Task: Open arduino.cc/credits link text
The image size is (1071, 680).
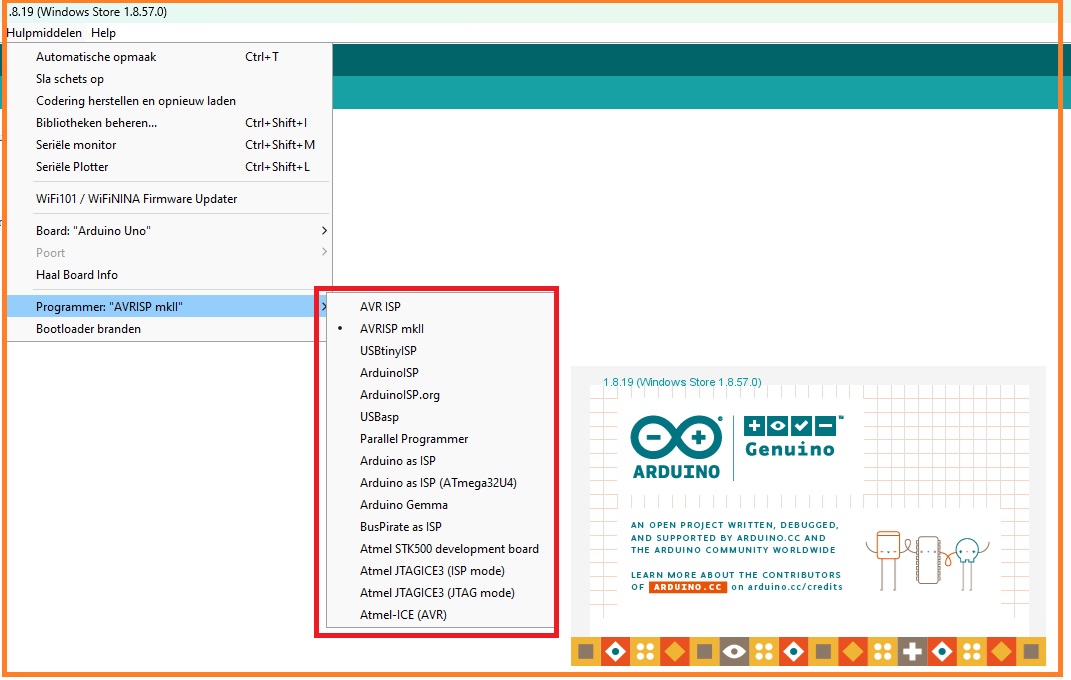Action: [x=795, y=587]
